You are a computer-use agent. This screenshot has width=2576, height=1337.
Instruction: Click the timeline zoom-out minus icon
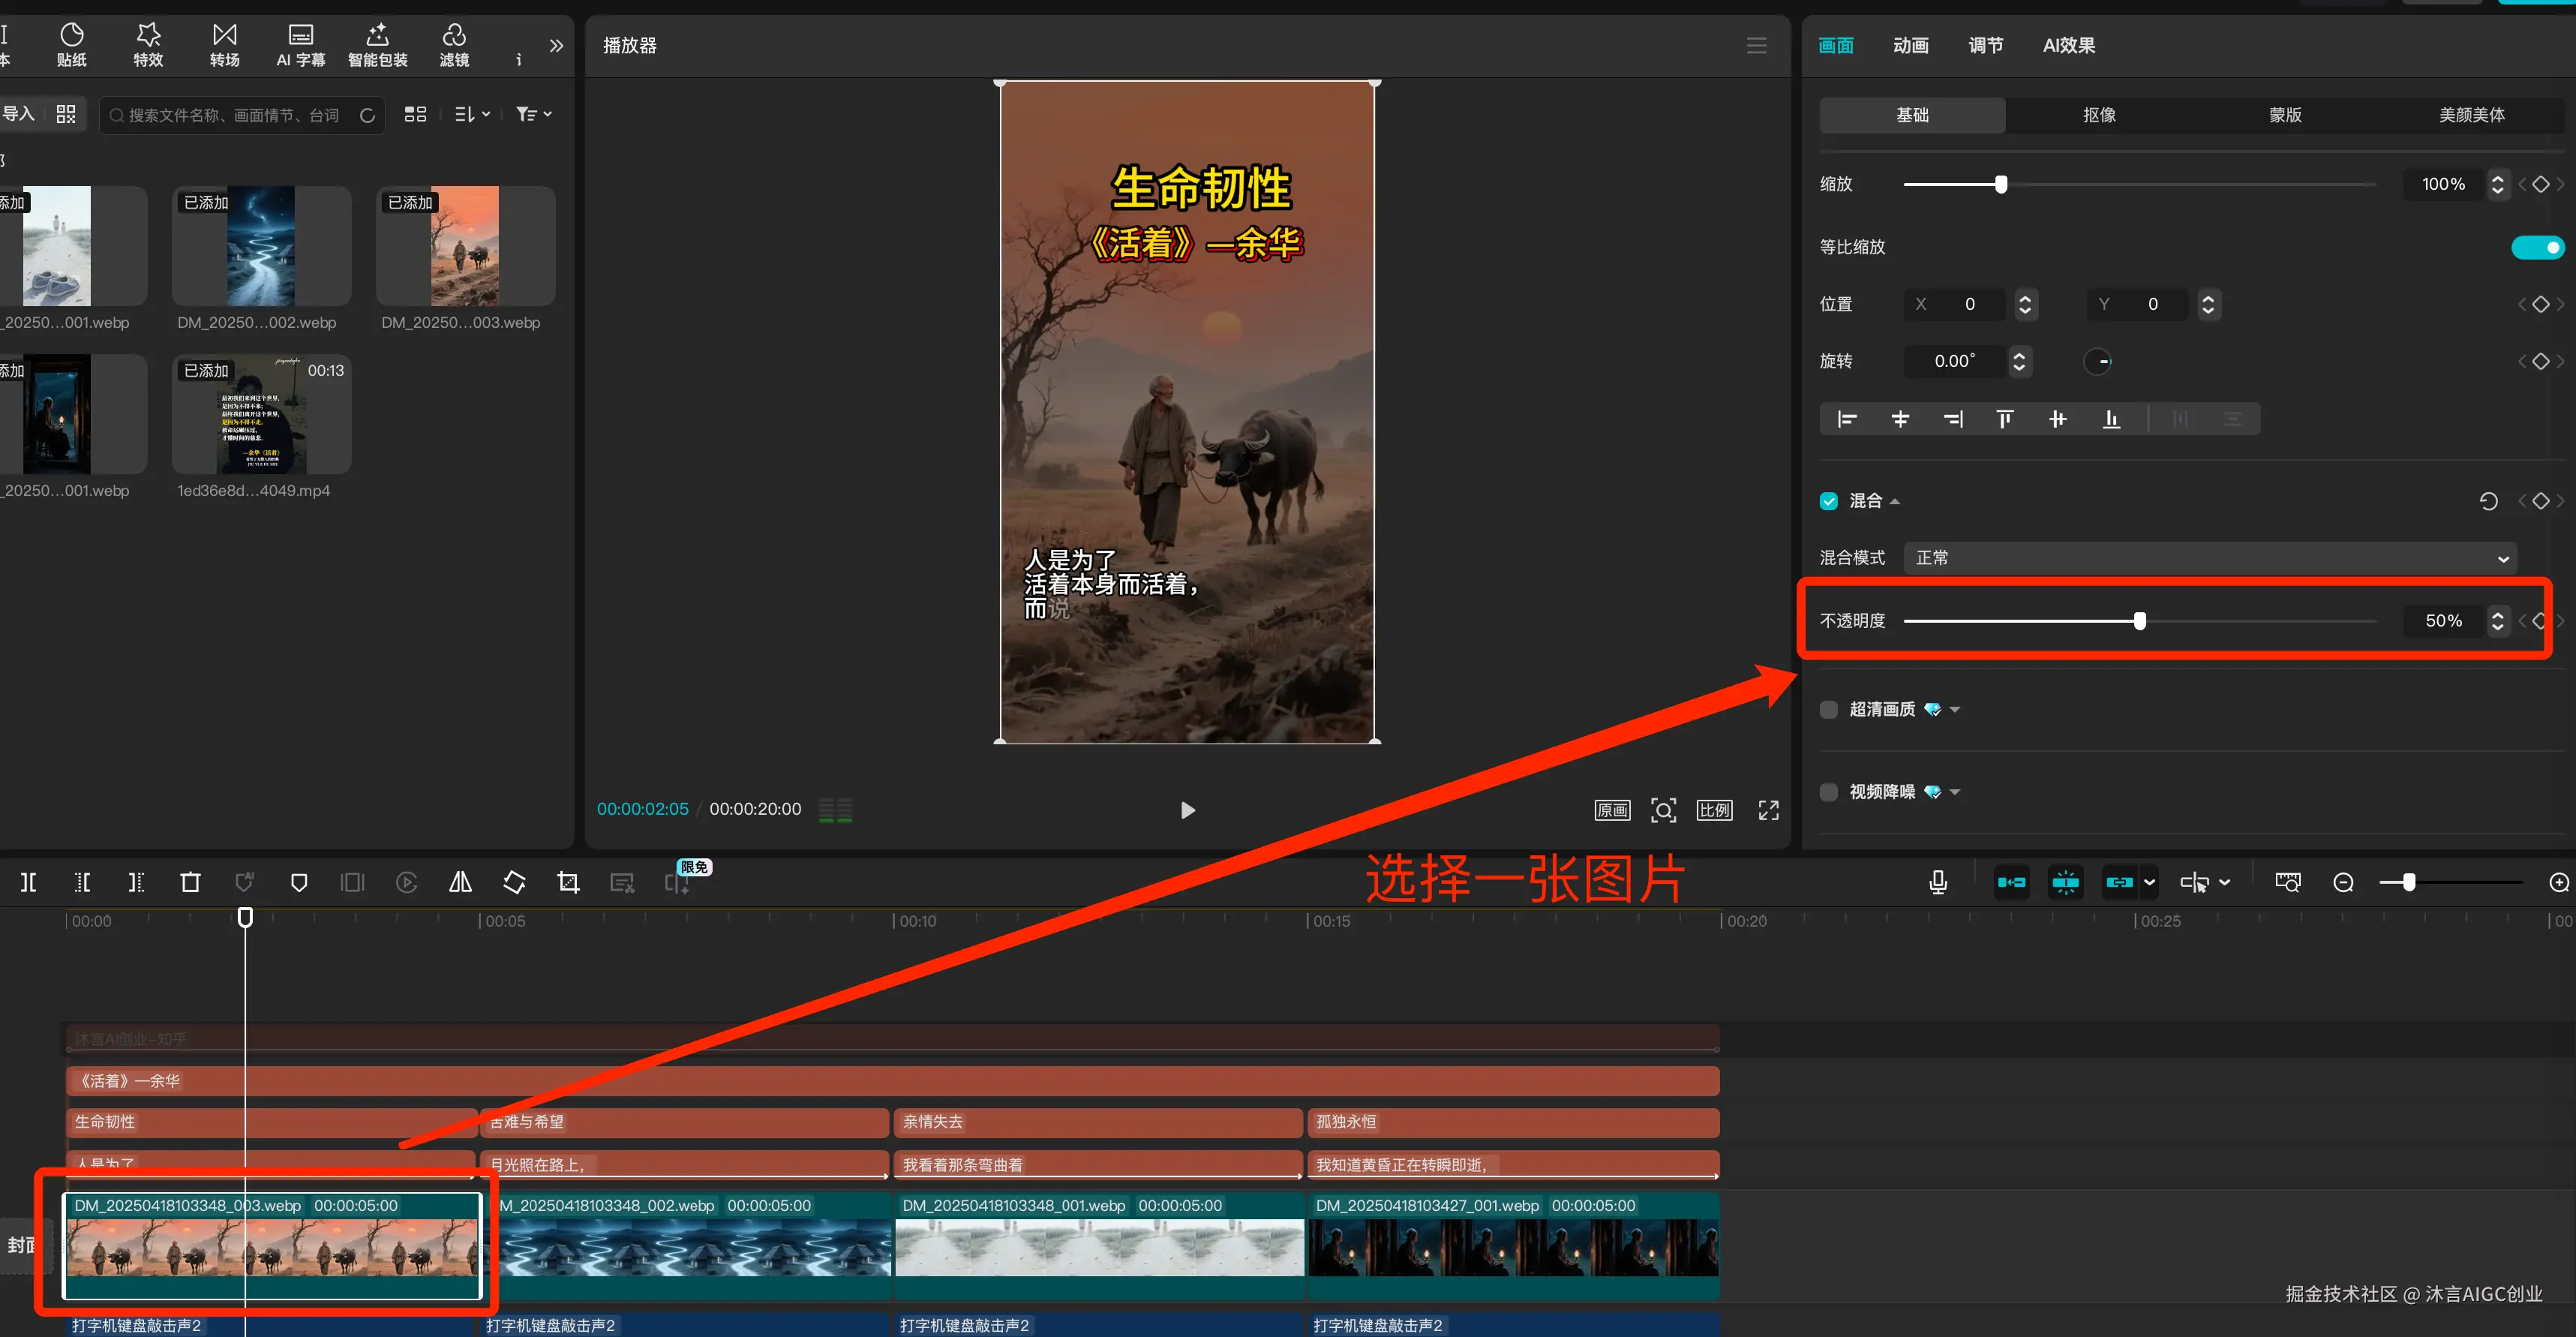[x=2343, y=882]
